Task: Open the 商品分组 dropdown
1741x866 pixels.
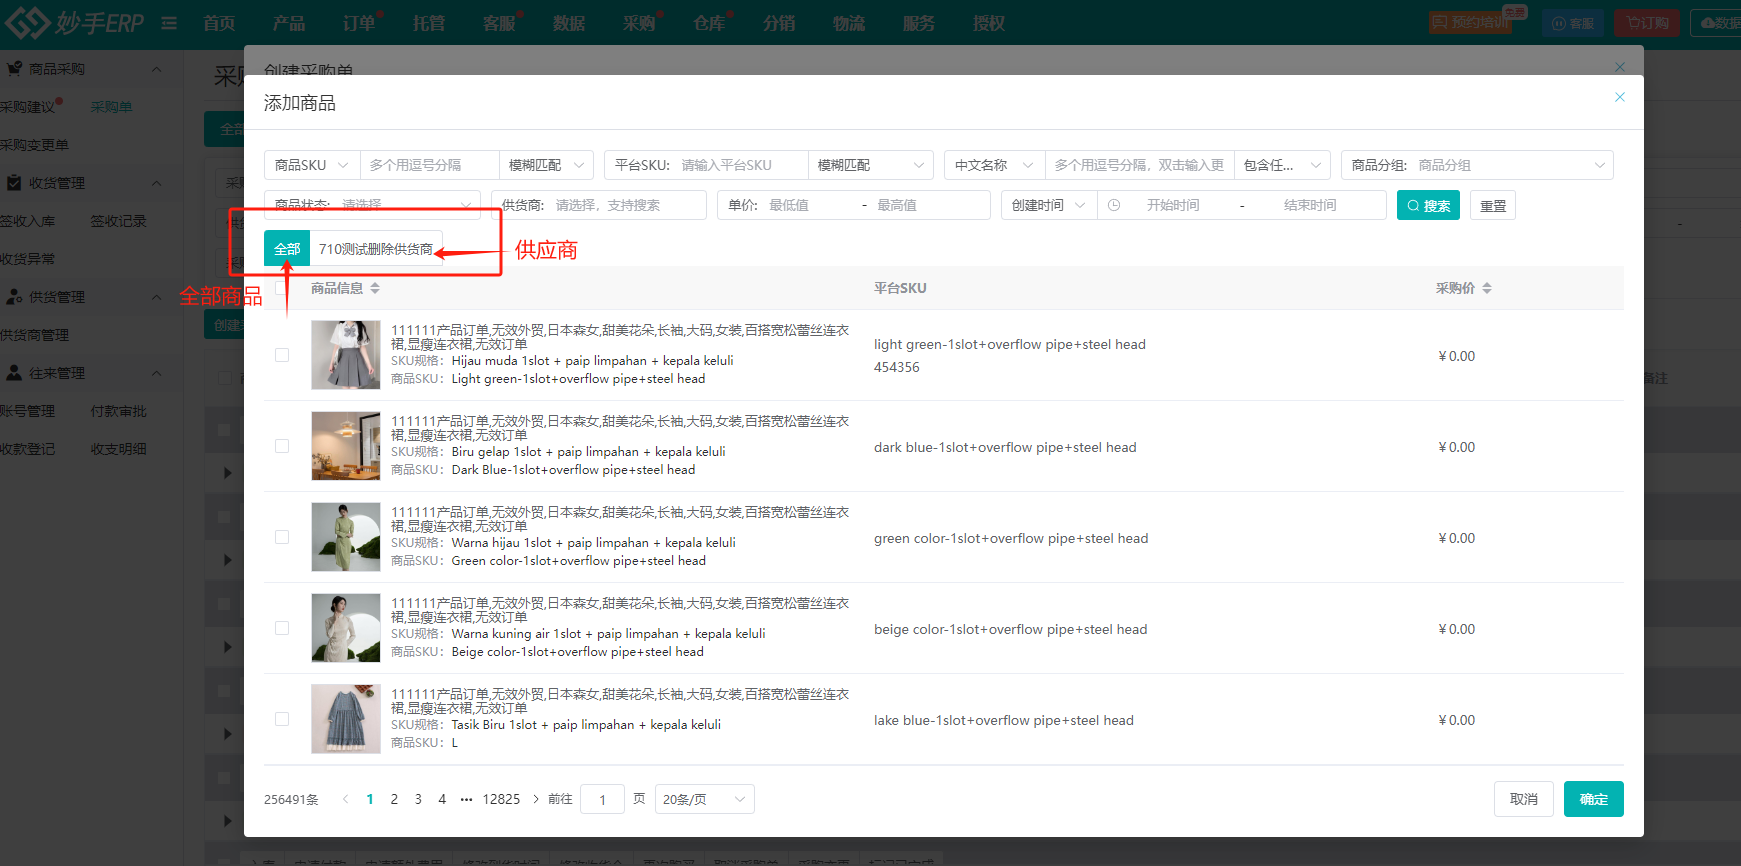Action: (1477, 165)
